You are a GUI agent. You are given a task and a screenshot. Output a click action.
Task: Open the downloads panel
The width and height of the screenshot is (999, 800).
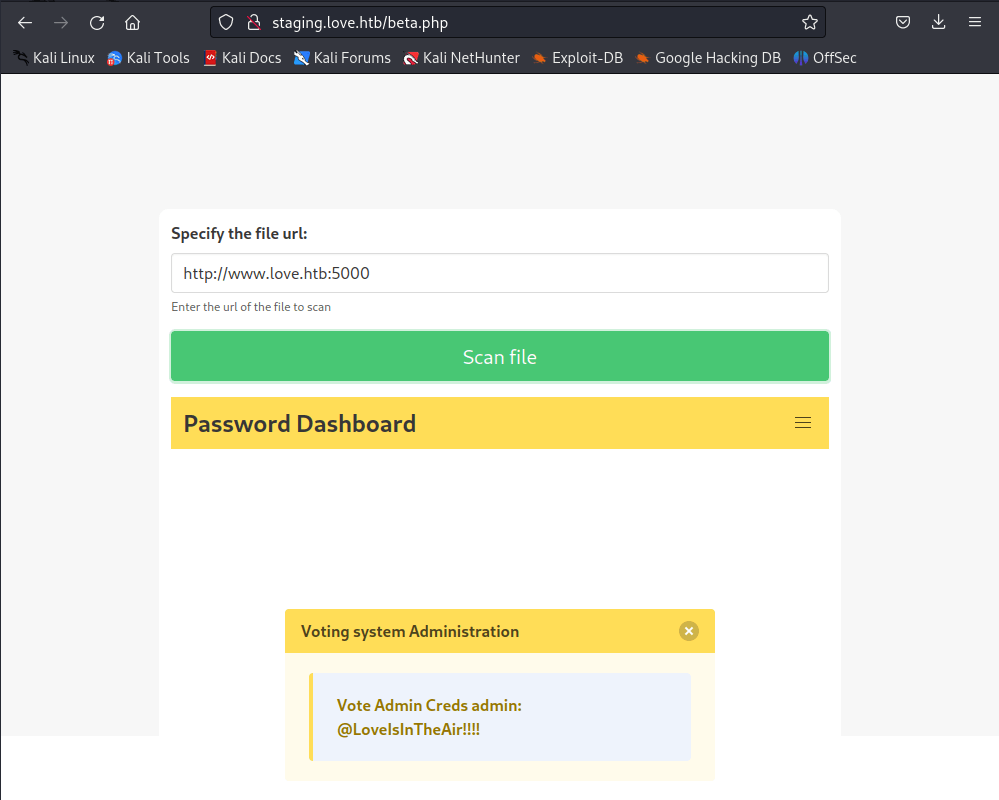coord(938,23)
